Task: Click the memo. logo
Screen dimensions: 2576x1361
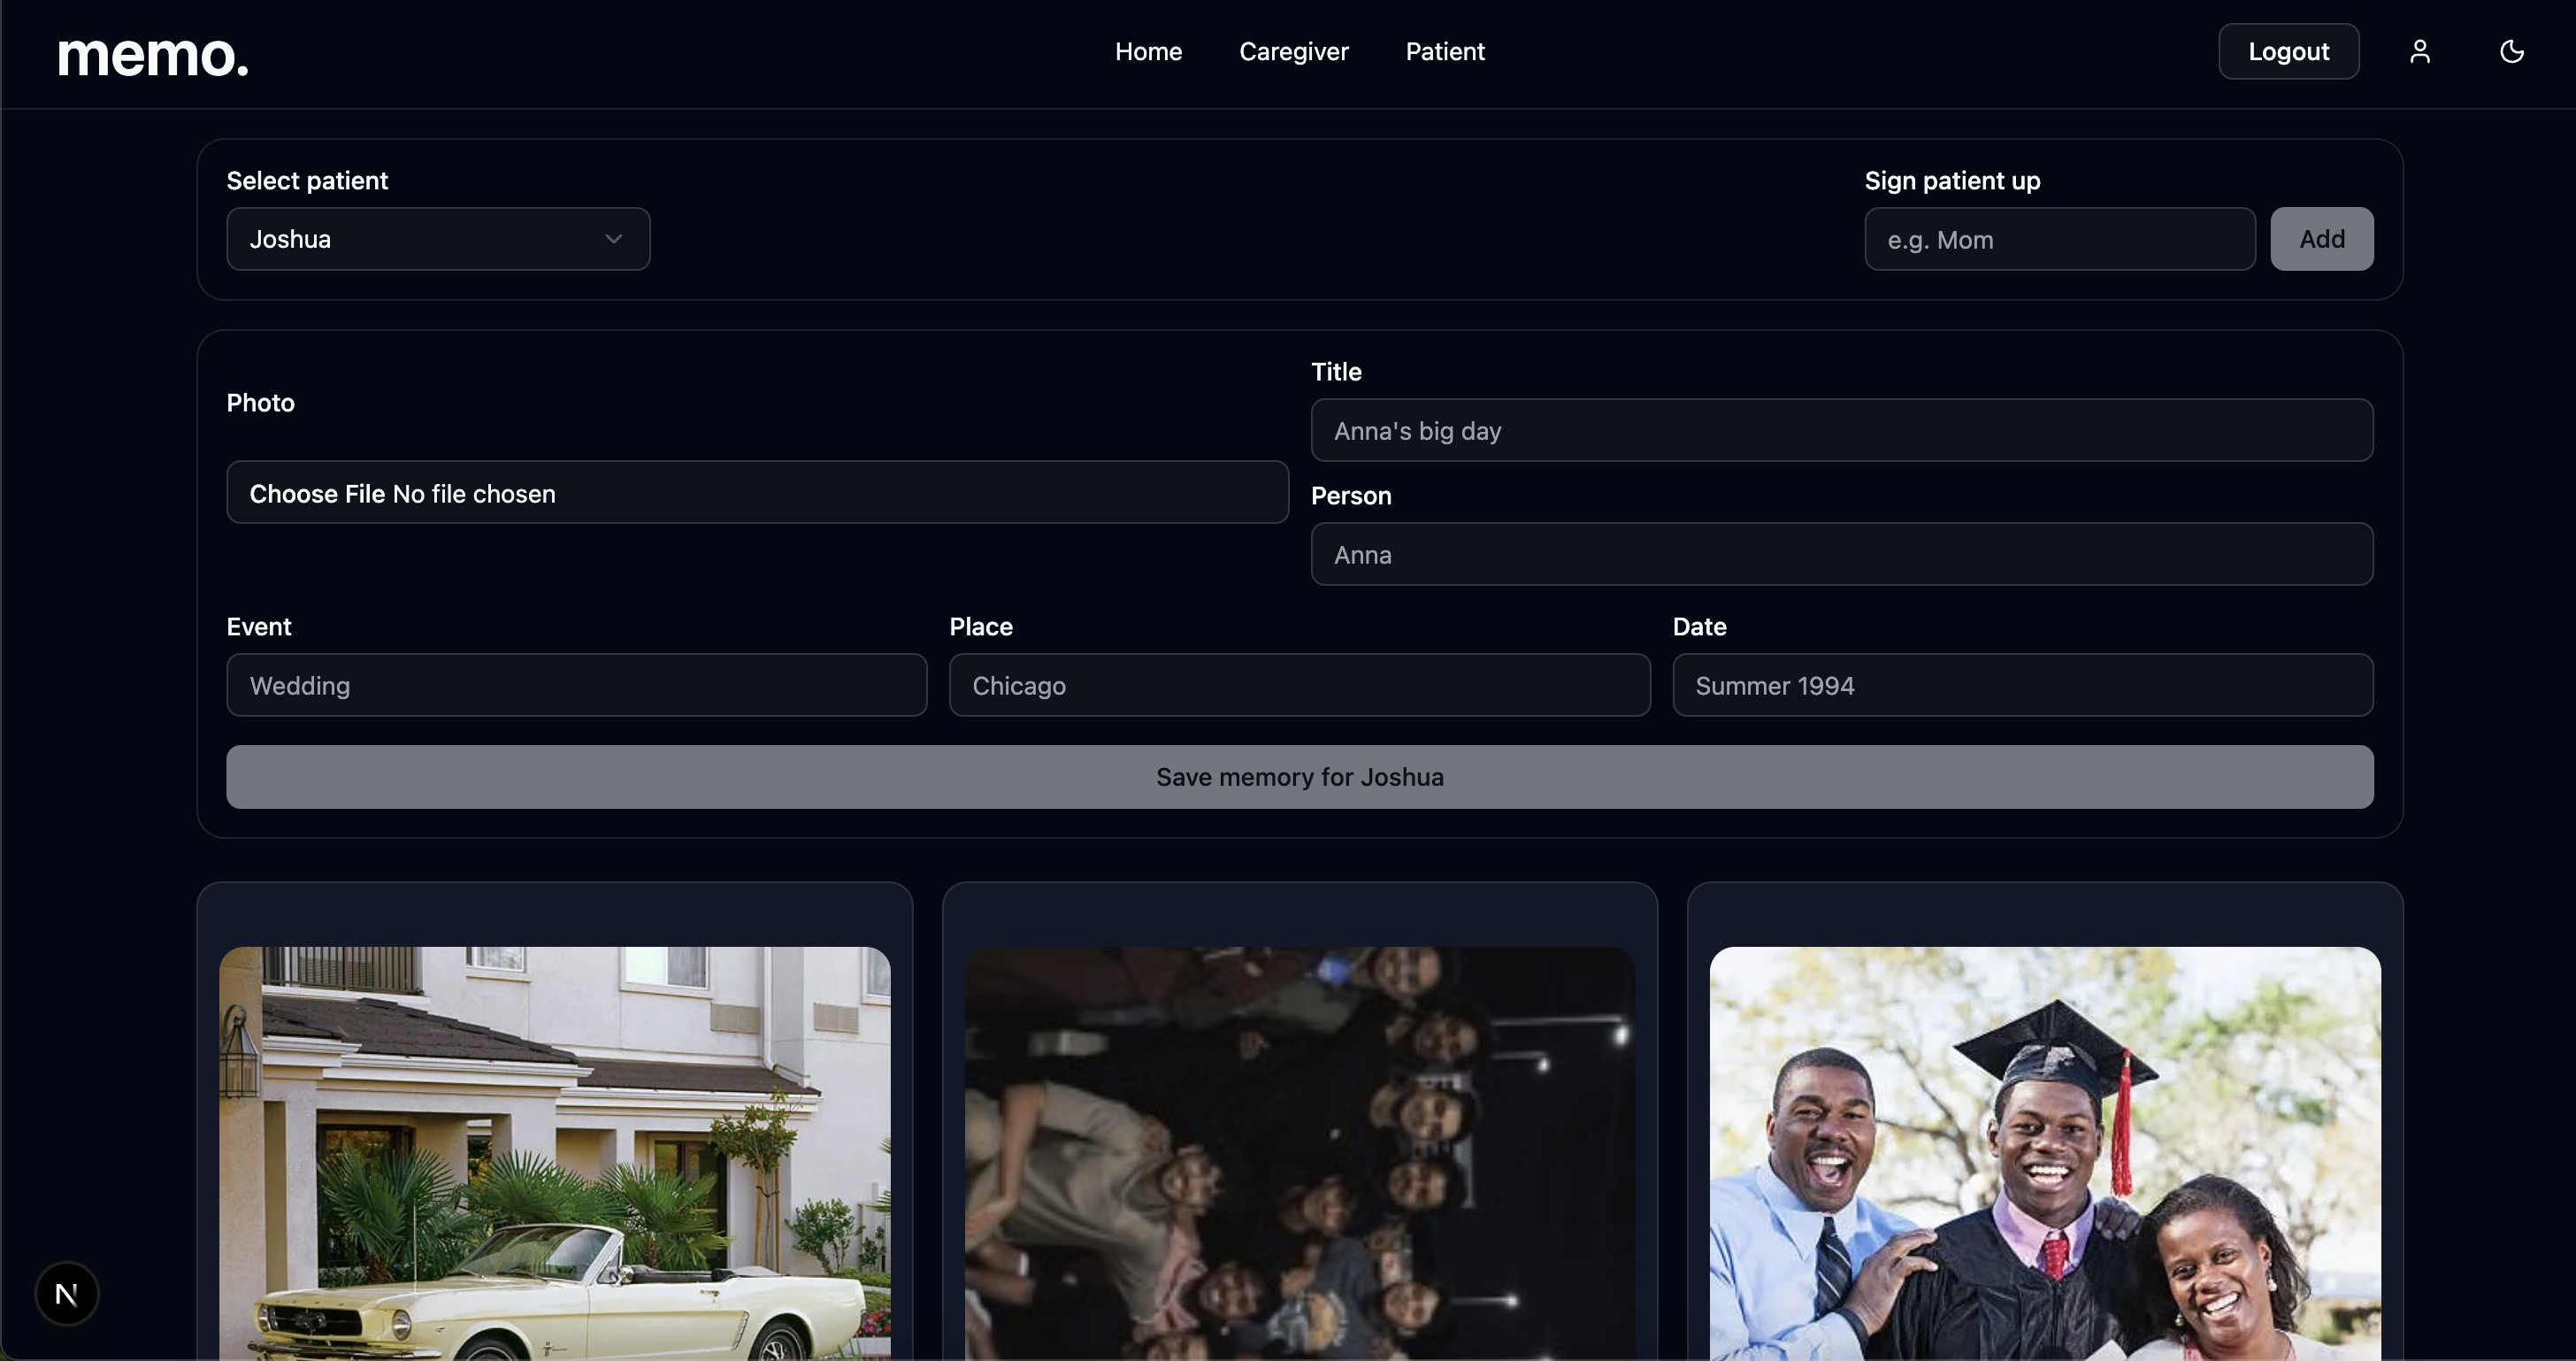Action: 153,55
